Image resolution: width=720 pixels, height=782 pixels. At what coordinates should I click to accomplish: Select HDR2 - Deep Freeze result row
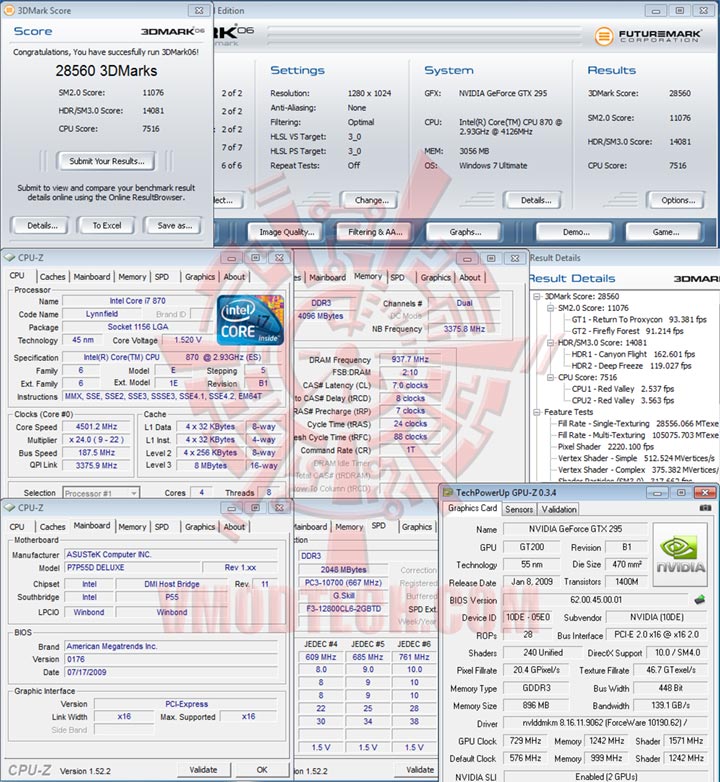coord(631,366)
